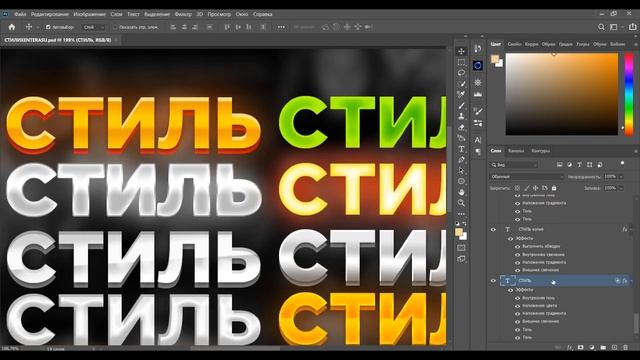Toggle Внутренняя тень effect visibility

pos(518,298)
